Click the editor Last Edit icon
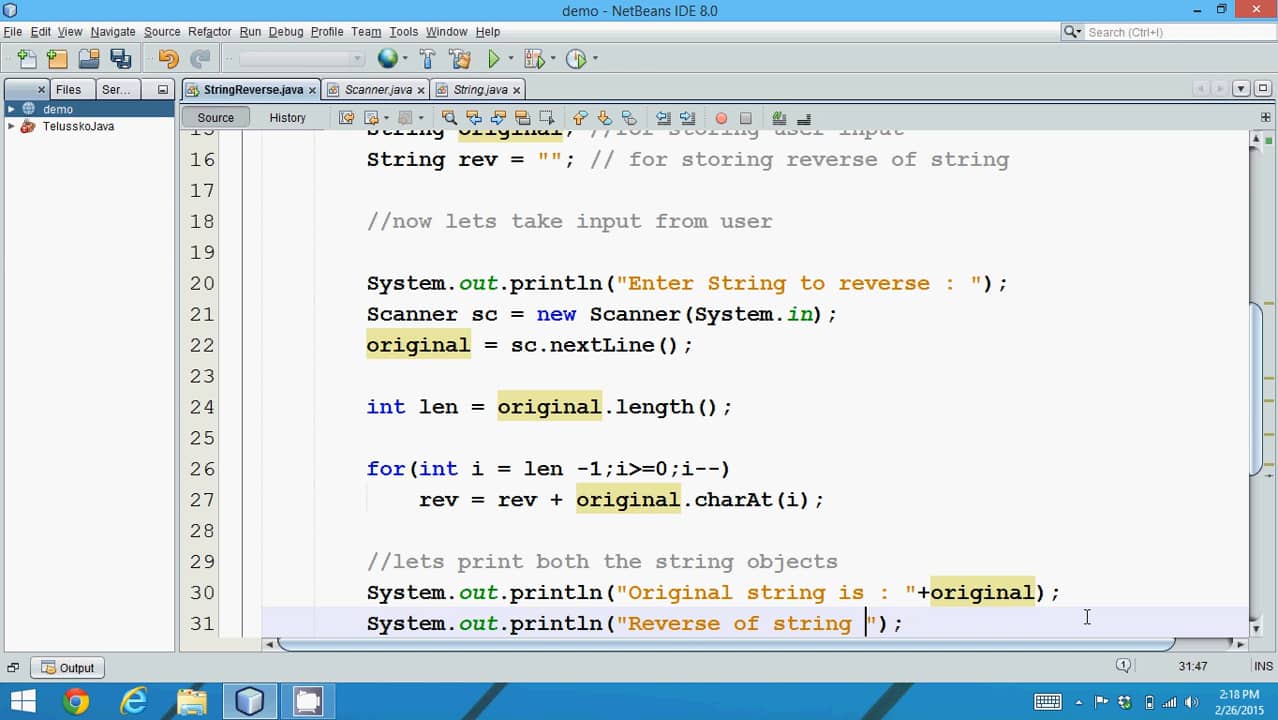 pyautogui.click(x=346, y=117)
